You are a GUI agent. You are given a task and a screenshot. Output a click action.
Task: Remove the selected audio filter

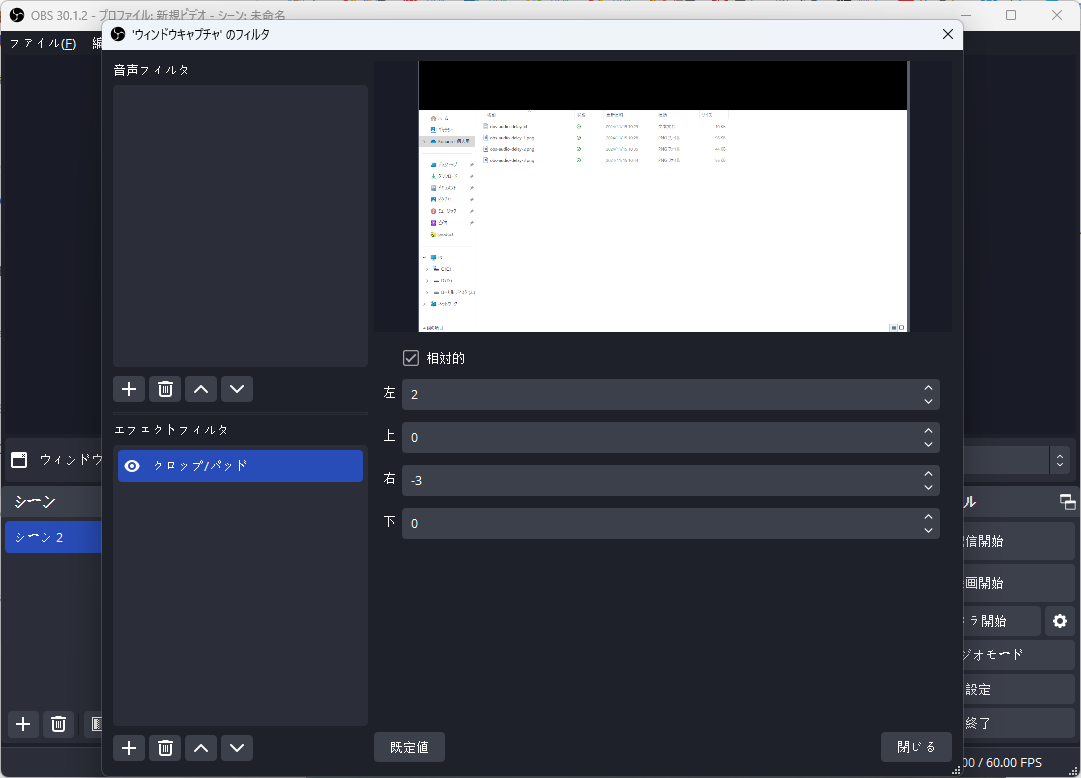tap(165, 389)
